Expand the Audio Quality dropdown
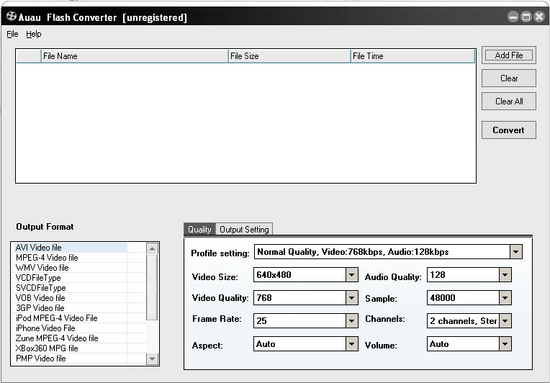Screen dimensions: 550x383 [x=505, y=275]
